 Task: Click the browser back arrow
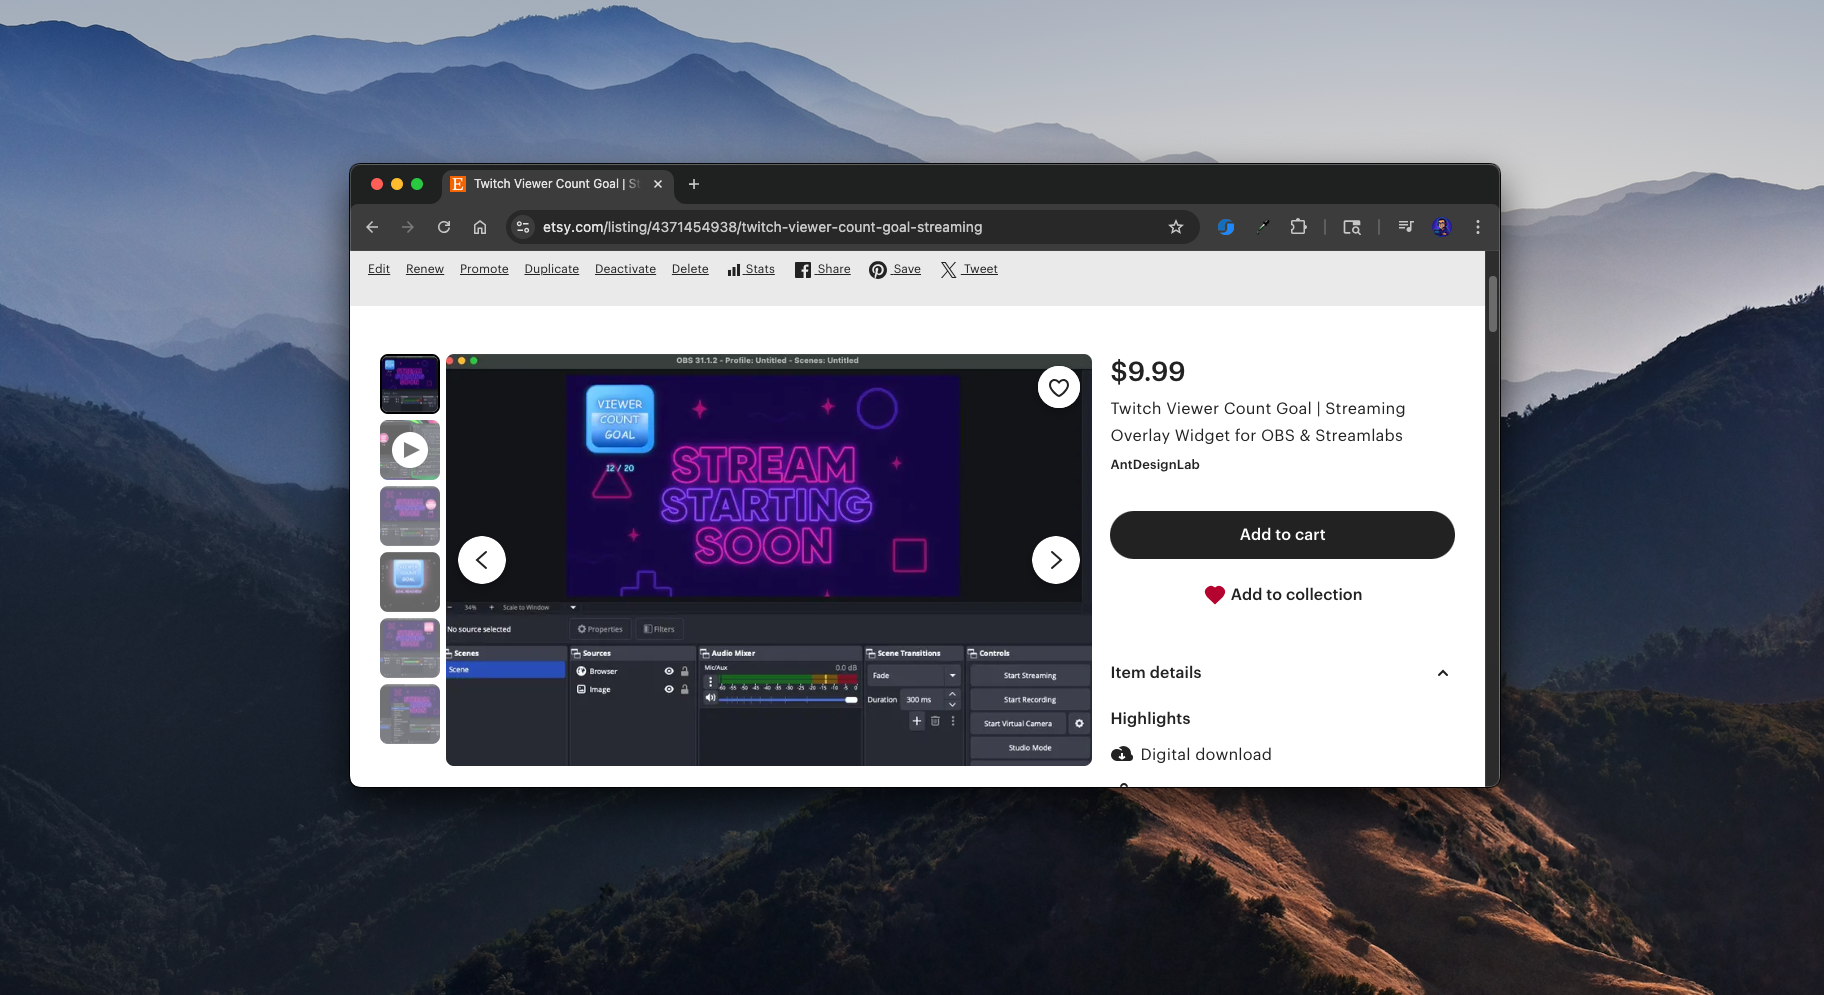tap(372, 227)
